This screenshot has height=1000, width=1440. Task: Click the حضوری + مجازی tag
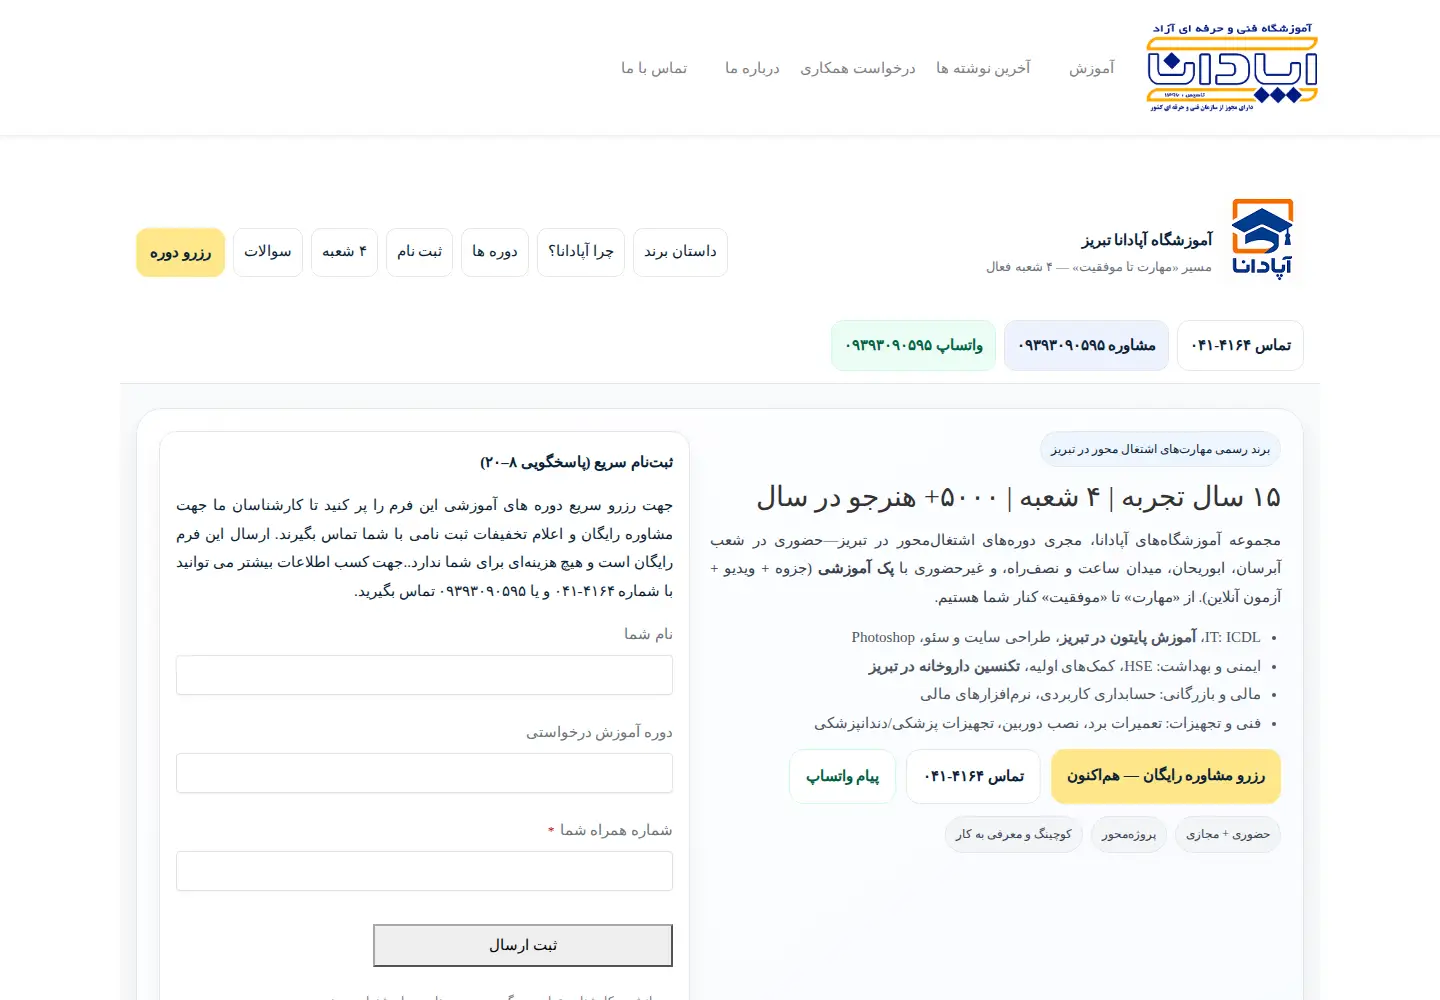pos(1228,834)
